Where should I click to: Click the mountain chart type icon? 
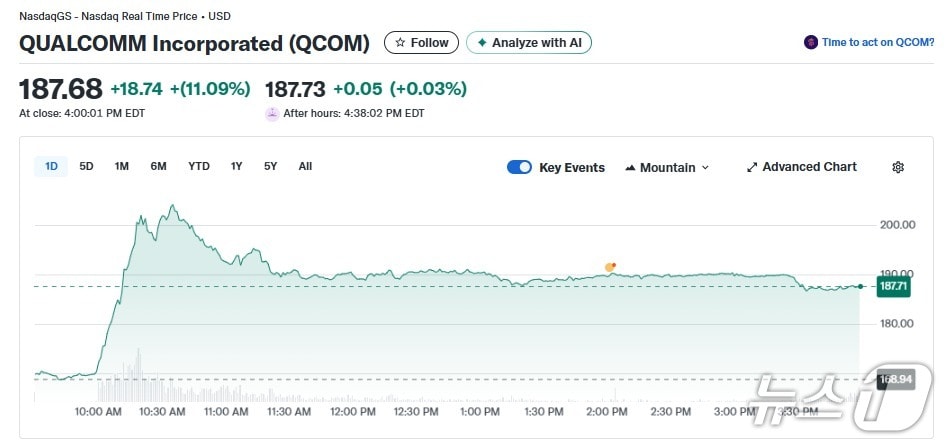pos(630,168)
